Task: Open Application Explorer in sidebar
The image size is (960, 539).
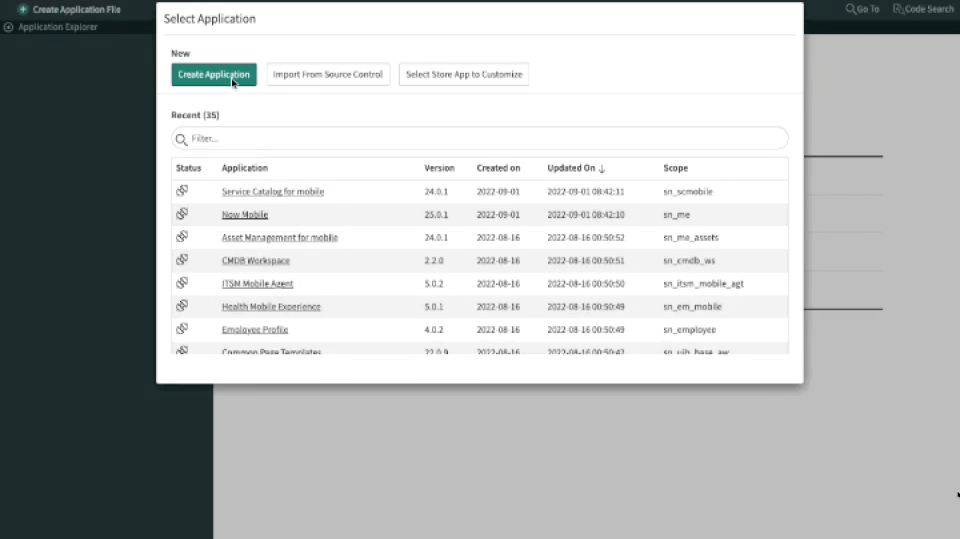Action: pyautogui.click(x=58, y=27)
